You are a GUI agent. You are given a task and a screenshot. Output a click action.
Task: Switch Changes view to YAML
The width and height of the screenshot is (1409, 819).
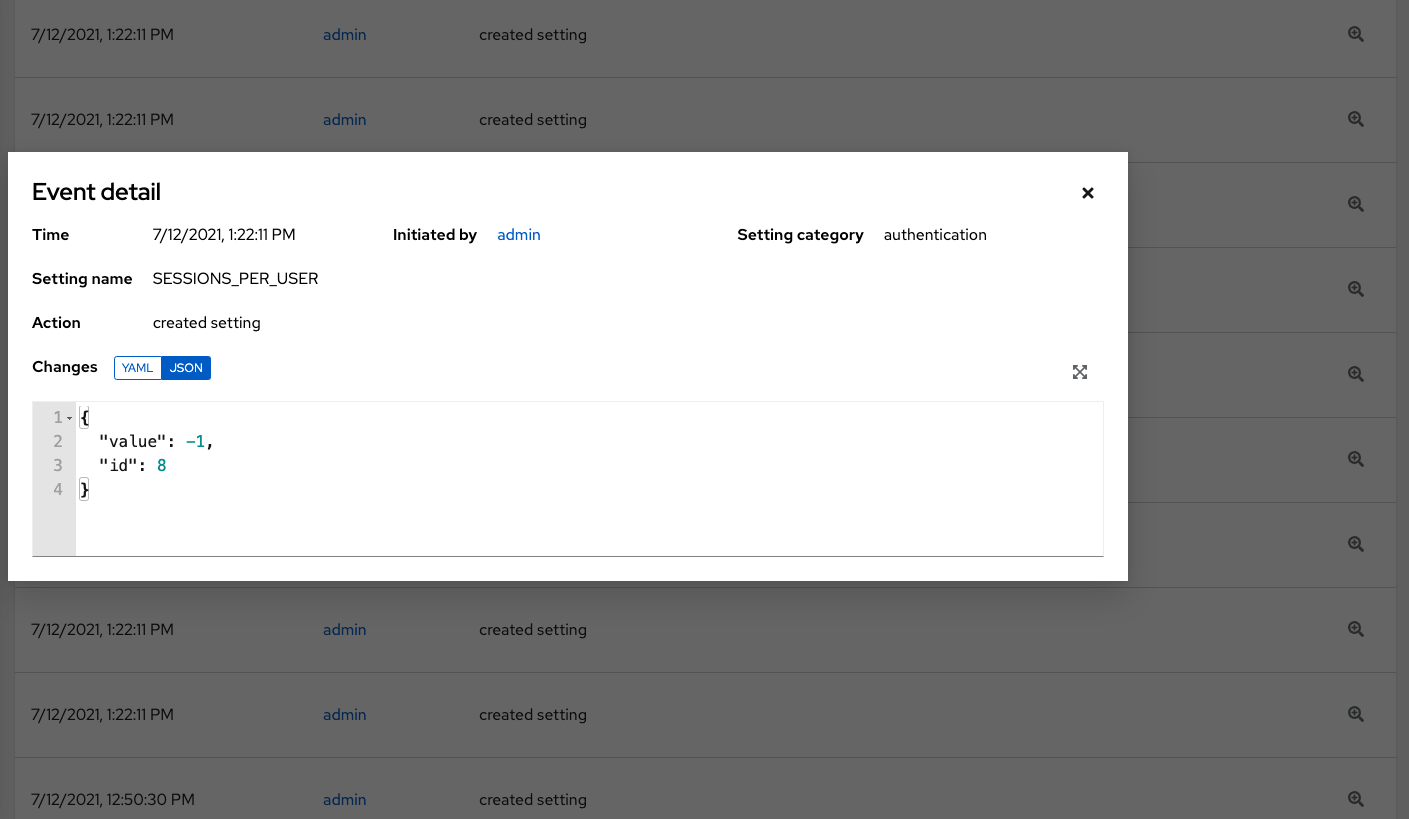click(x=138, y=368)
